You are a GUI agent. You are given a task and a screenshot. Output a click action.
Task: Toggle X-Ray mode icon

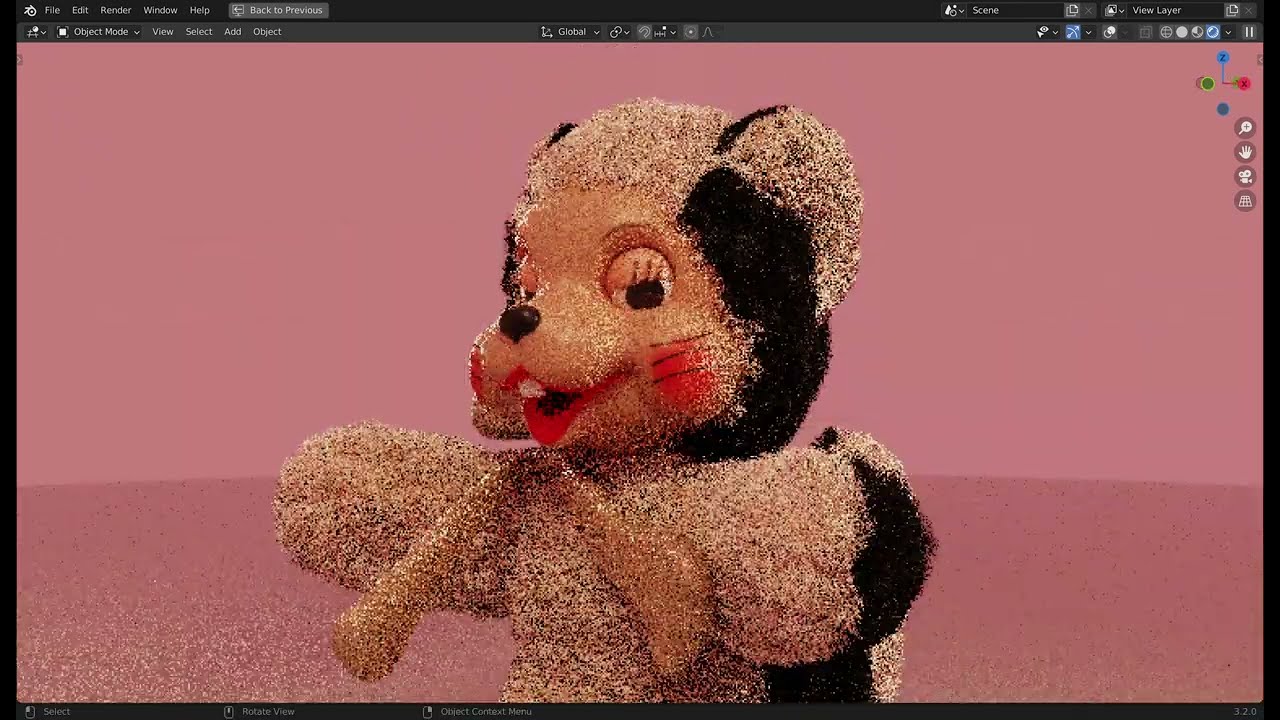1146,32
